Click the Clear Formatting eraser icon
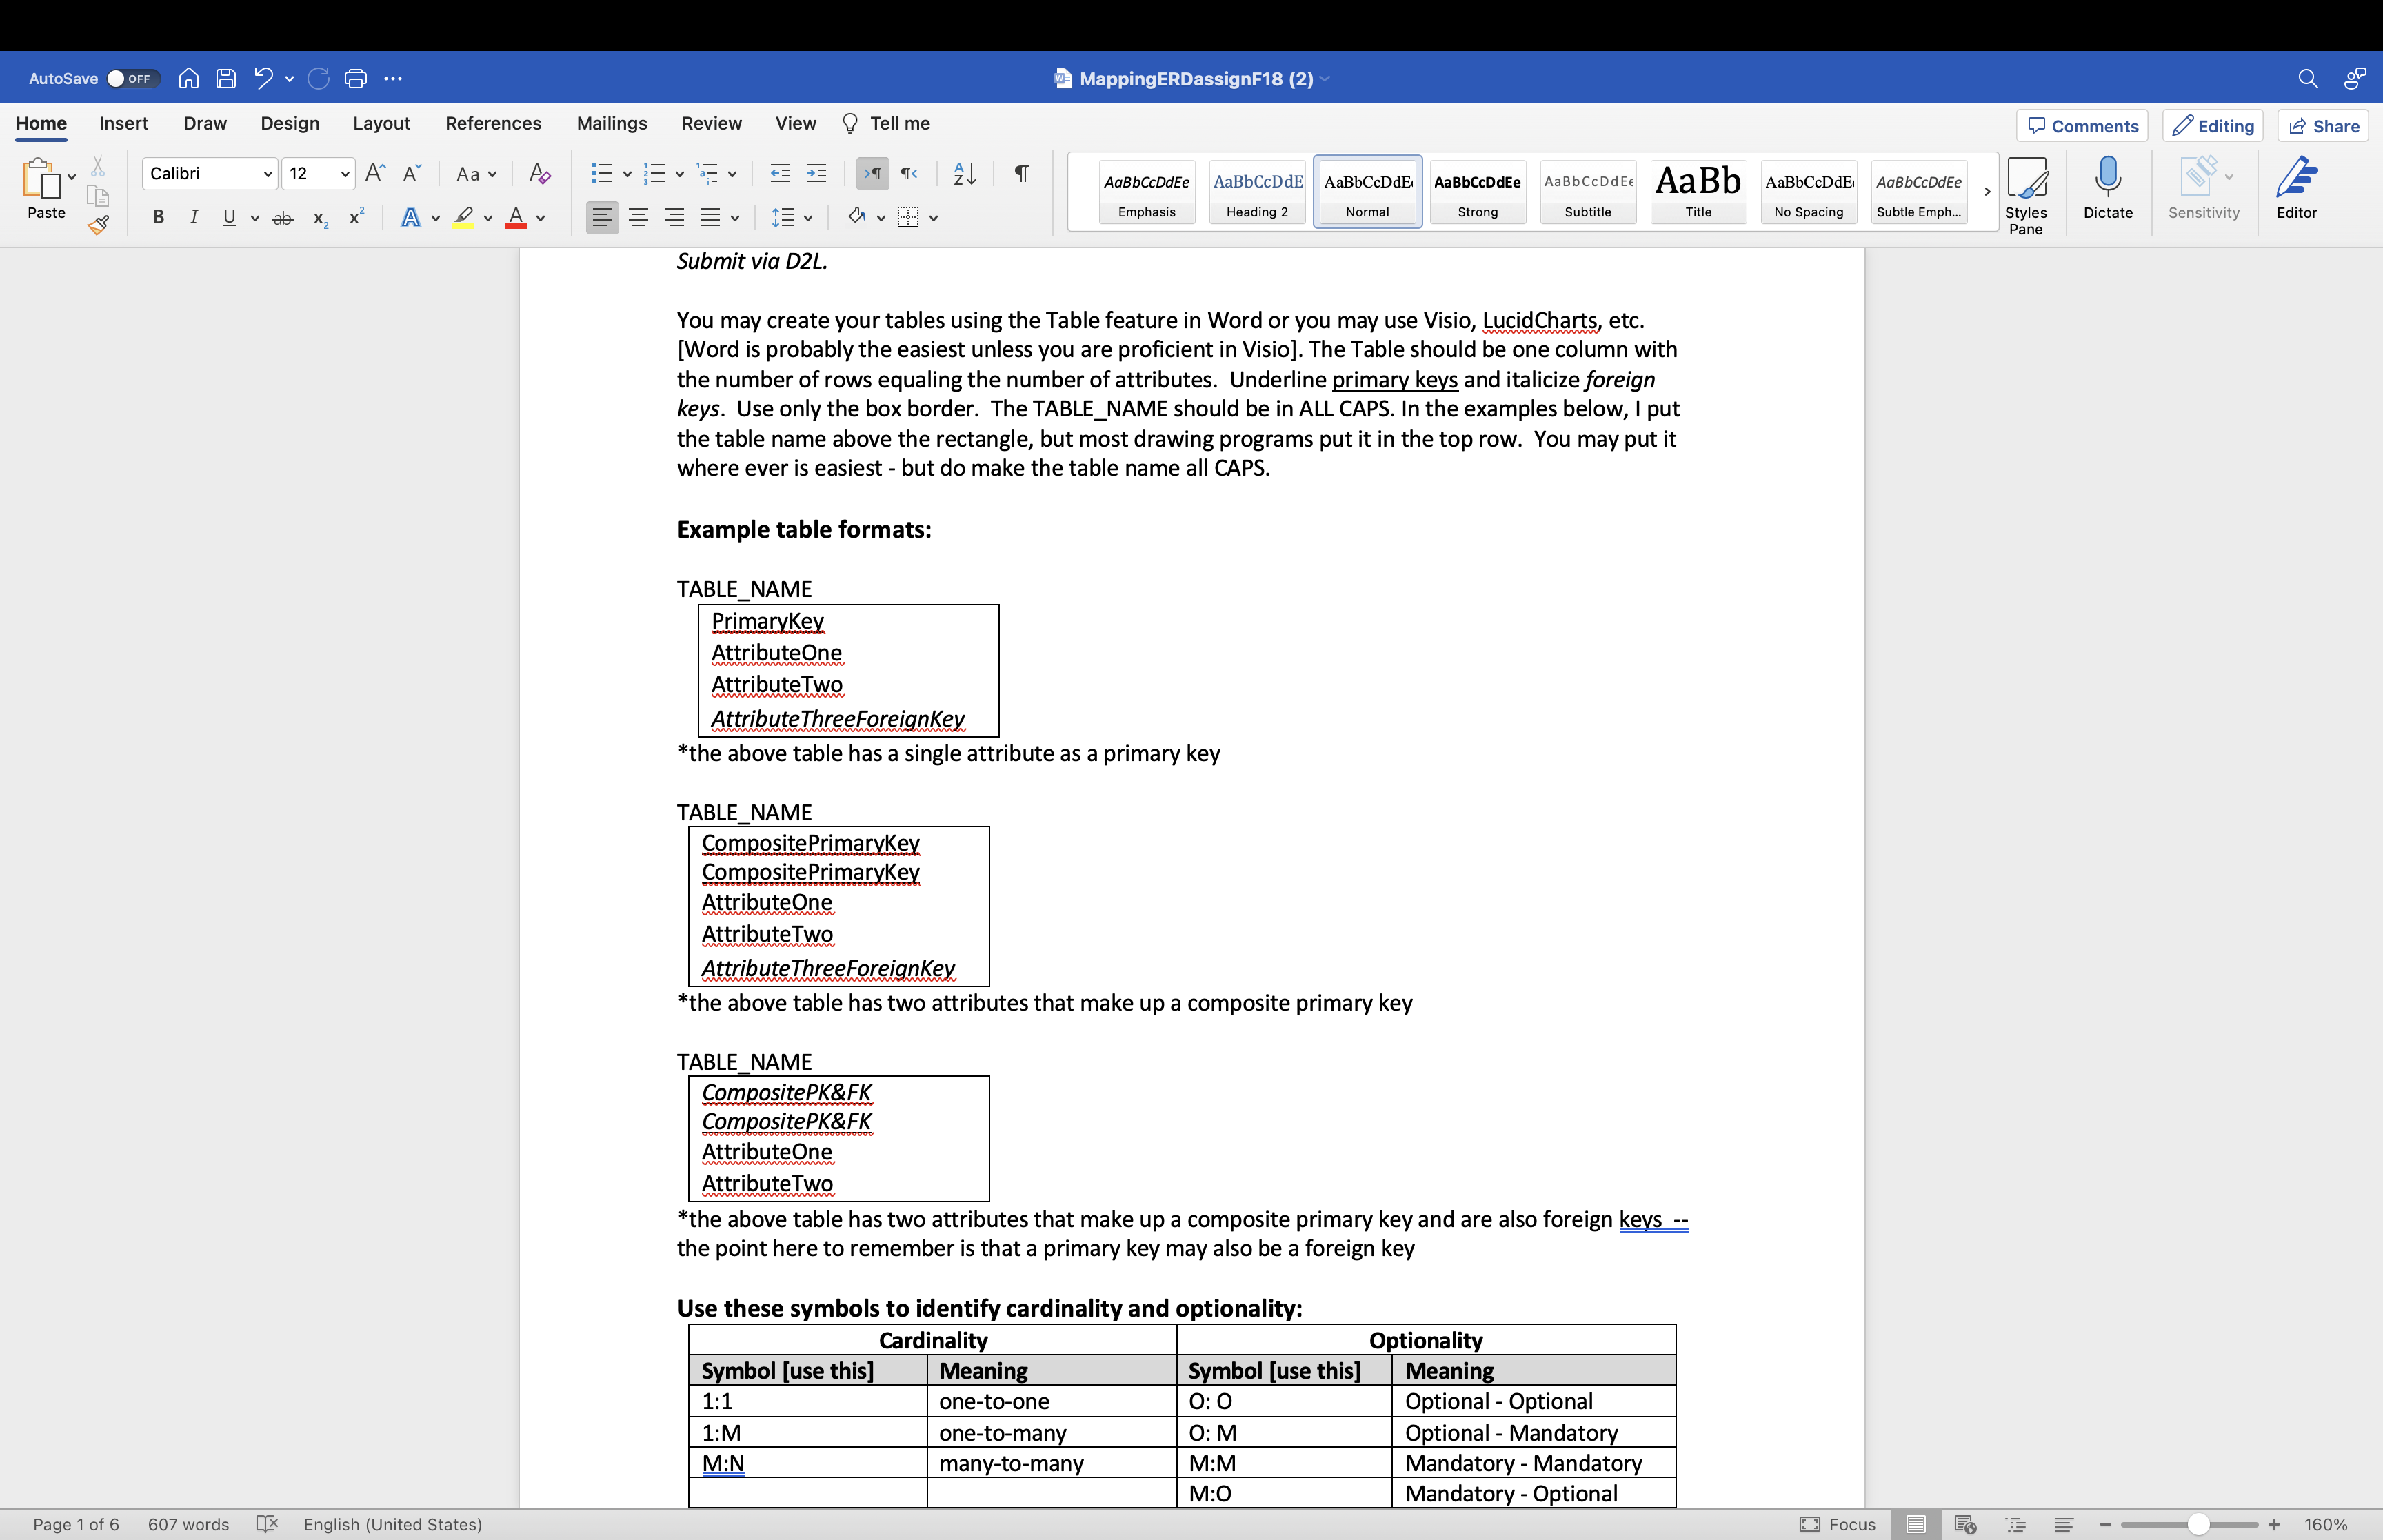The width and height of the screenshot is (2383, 1540). [540, 174]
